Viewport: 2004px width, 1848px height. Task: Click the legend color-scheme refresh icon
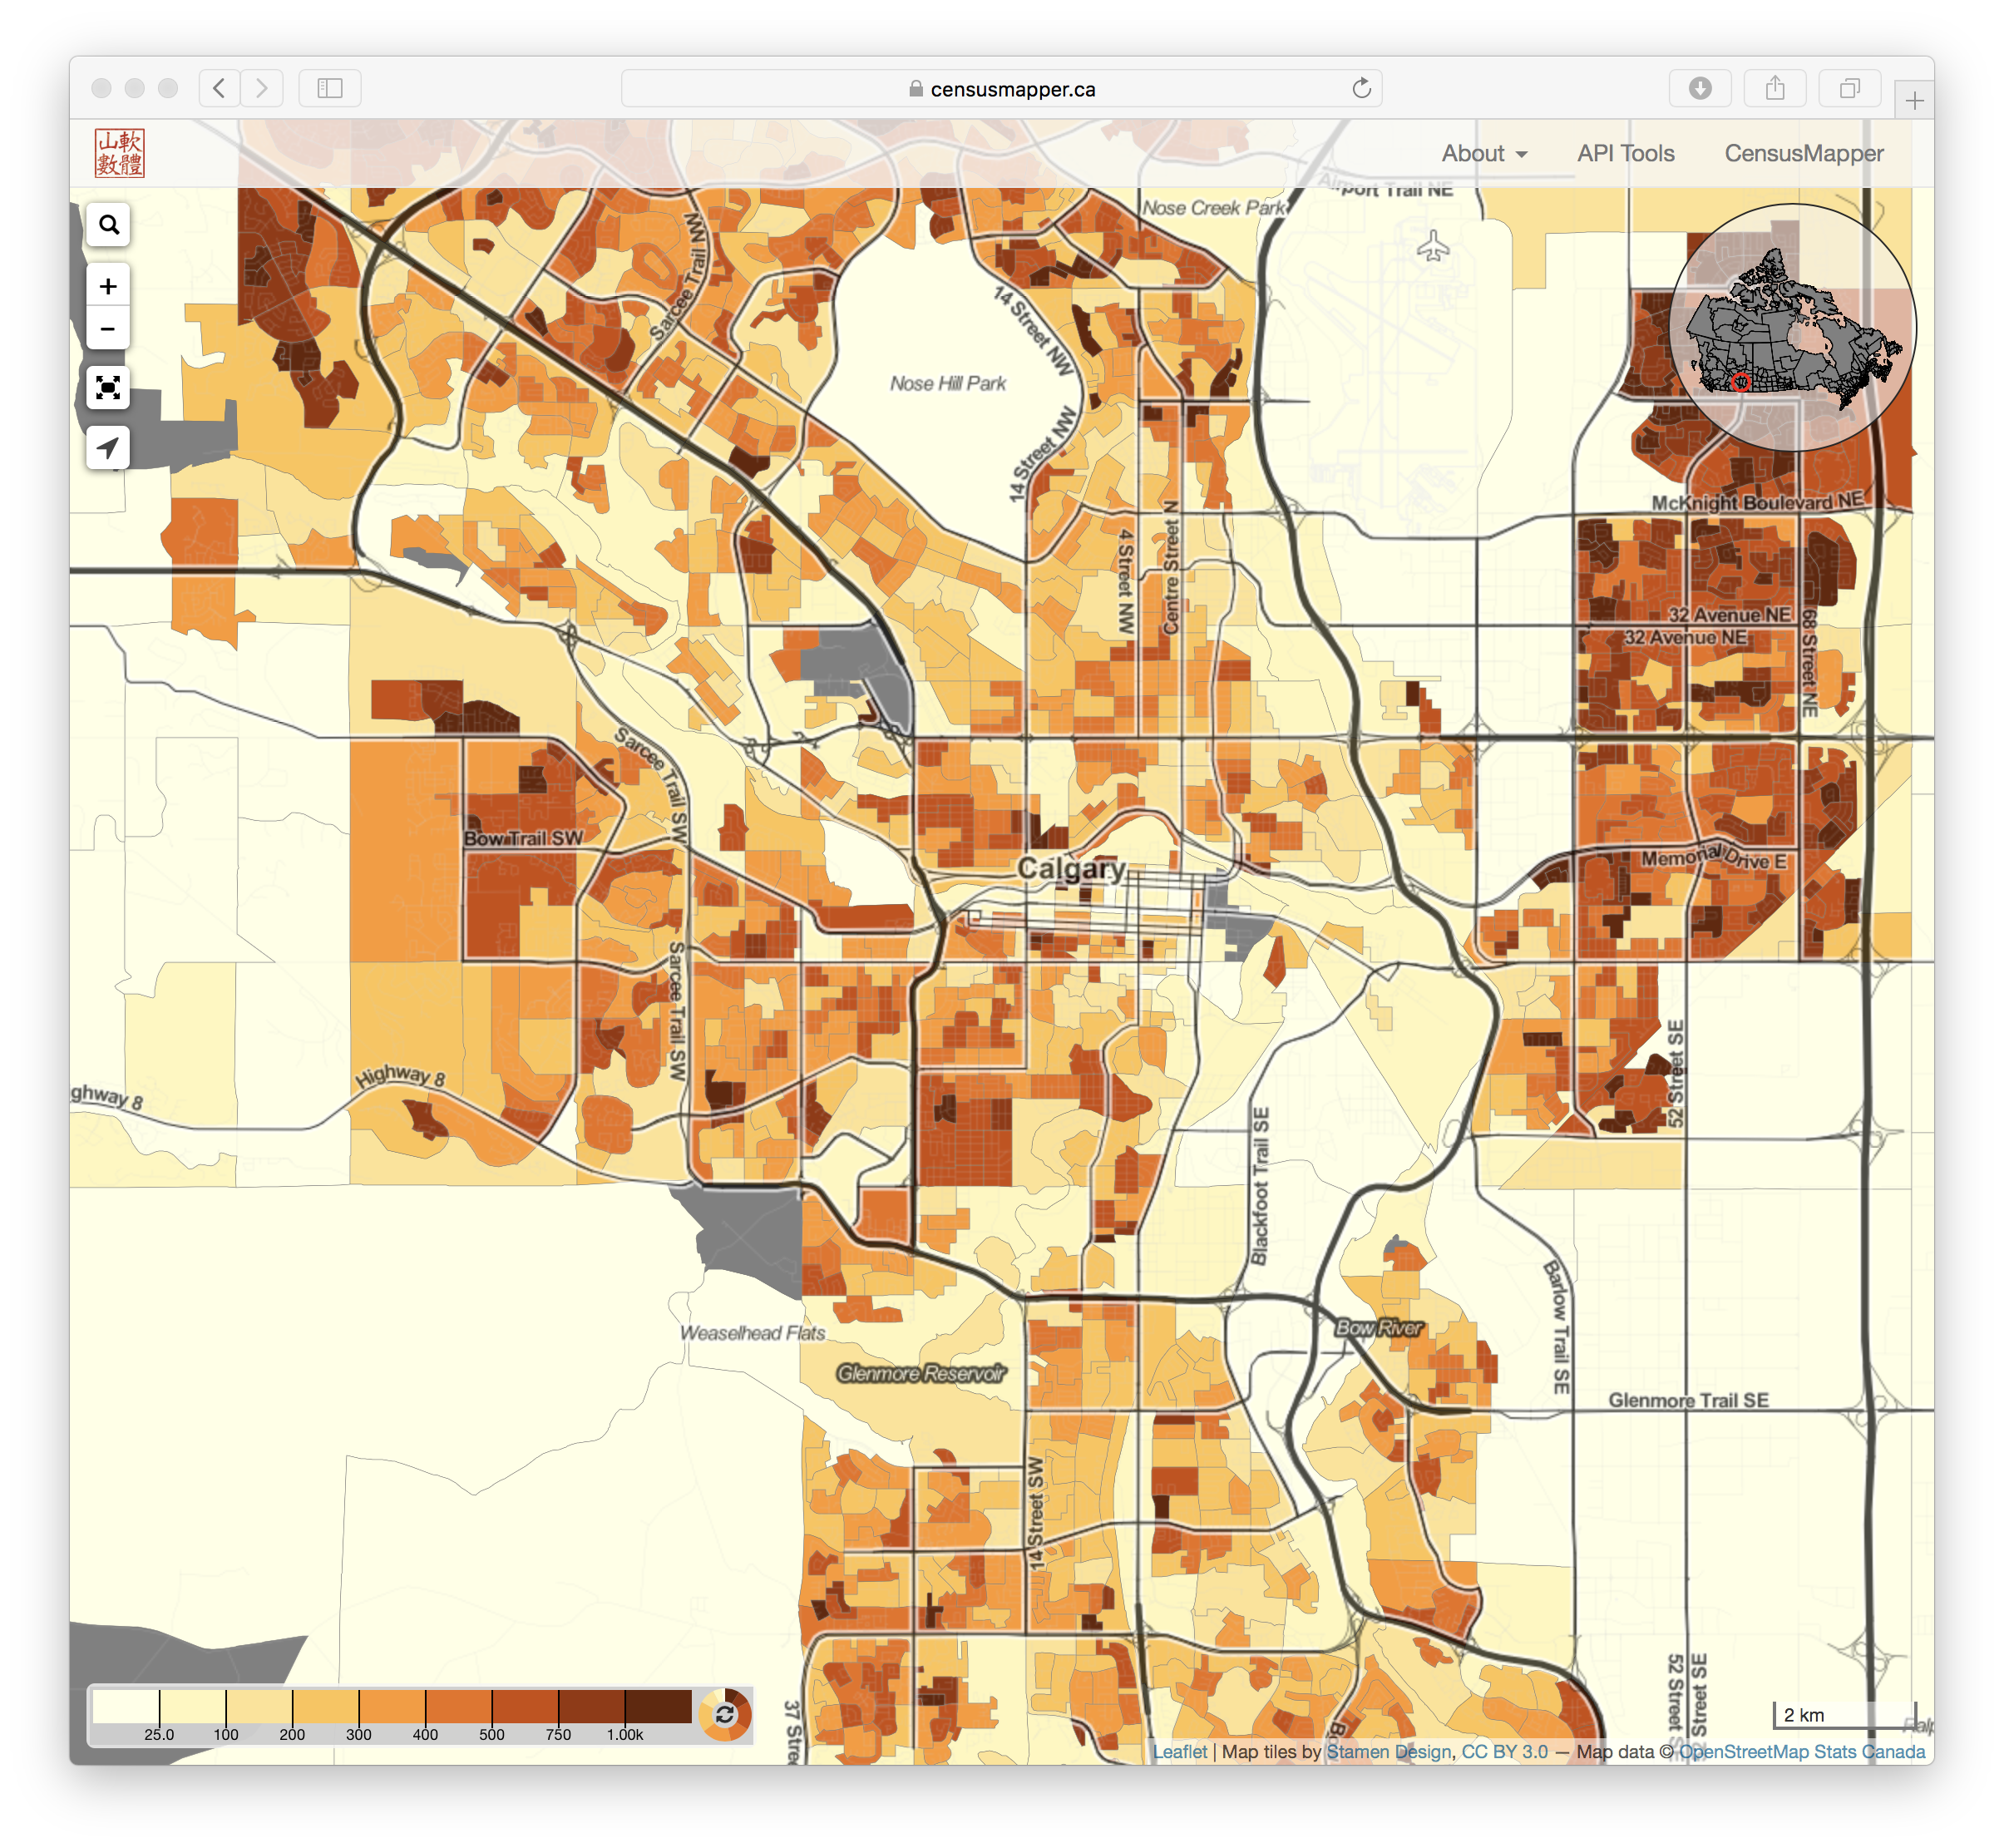(725, 1715)
